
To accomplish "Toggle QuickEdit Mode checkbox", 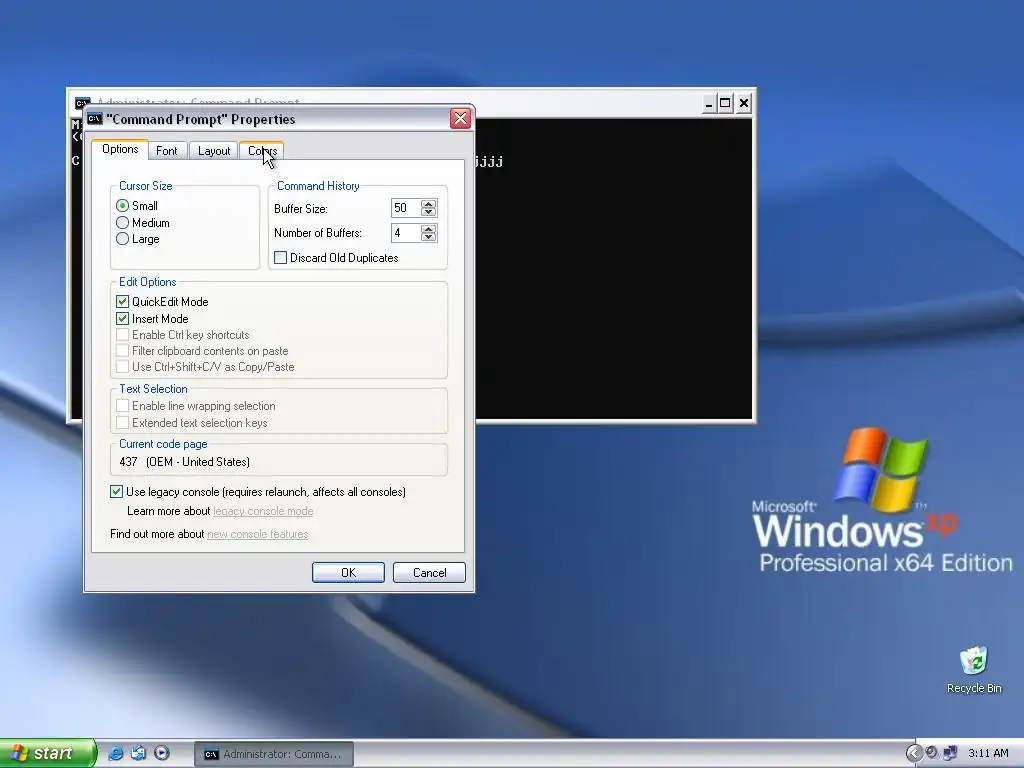I will [x=122, y=302].
